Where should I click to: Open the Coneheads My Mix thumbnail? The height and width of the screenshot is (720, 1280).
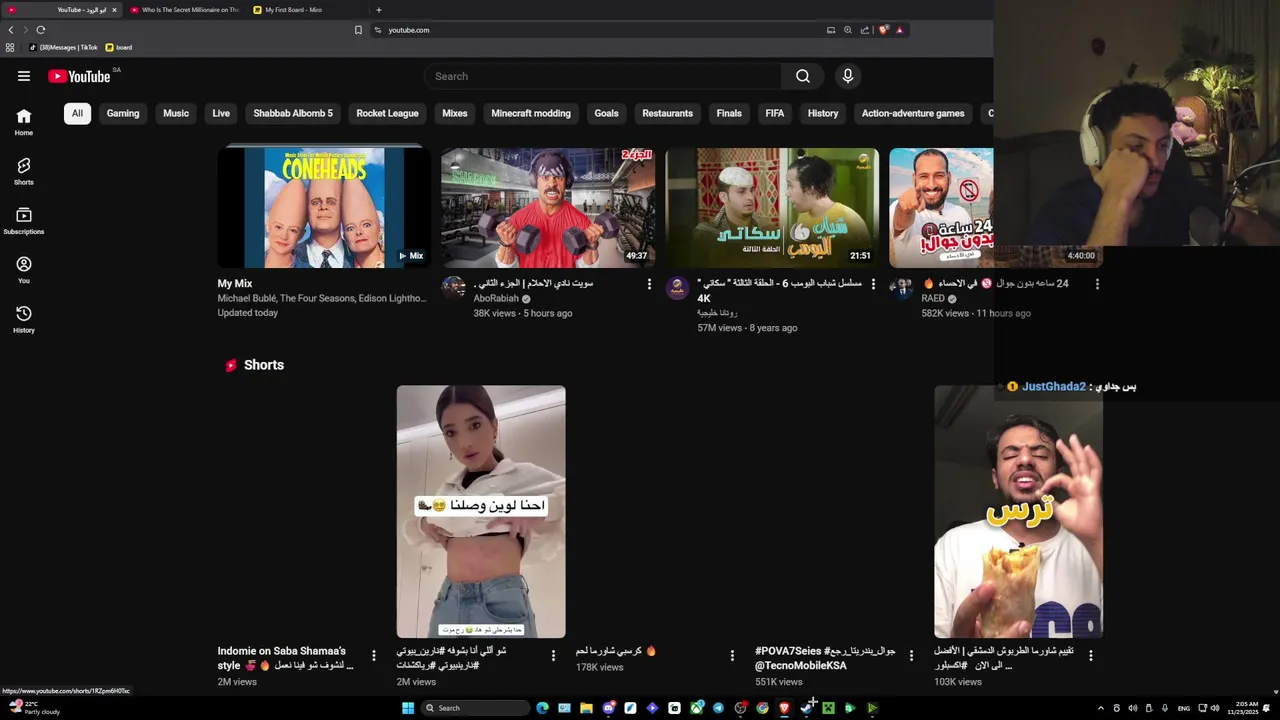tap(324, 207)
